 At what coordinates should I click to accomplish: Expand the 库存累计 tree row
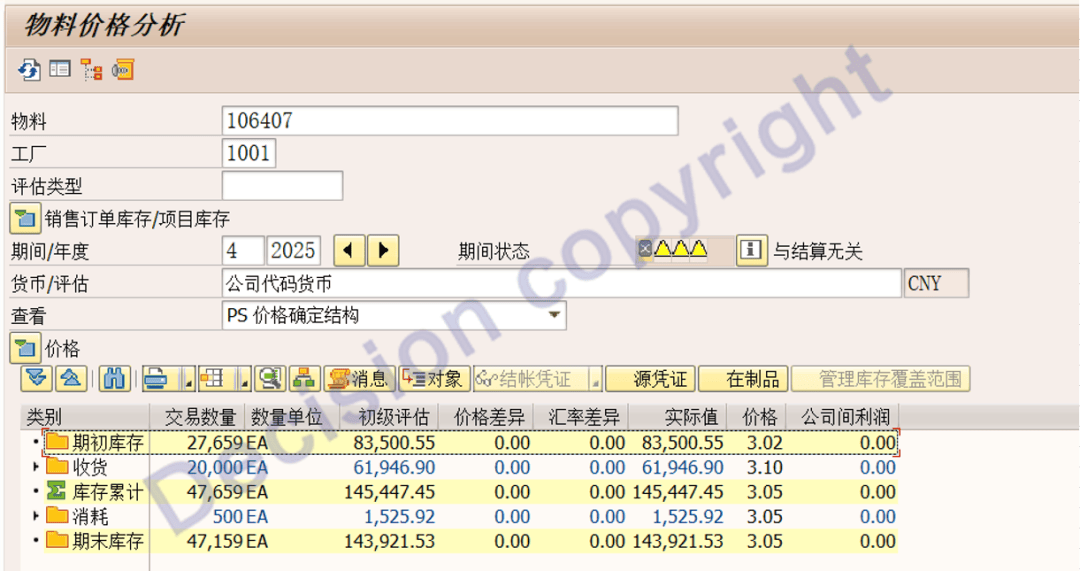pos(37,492)
